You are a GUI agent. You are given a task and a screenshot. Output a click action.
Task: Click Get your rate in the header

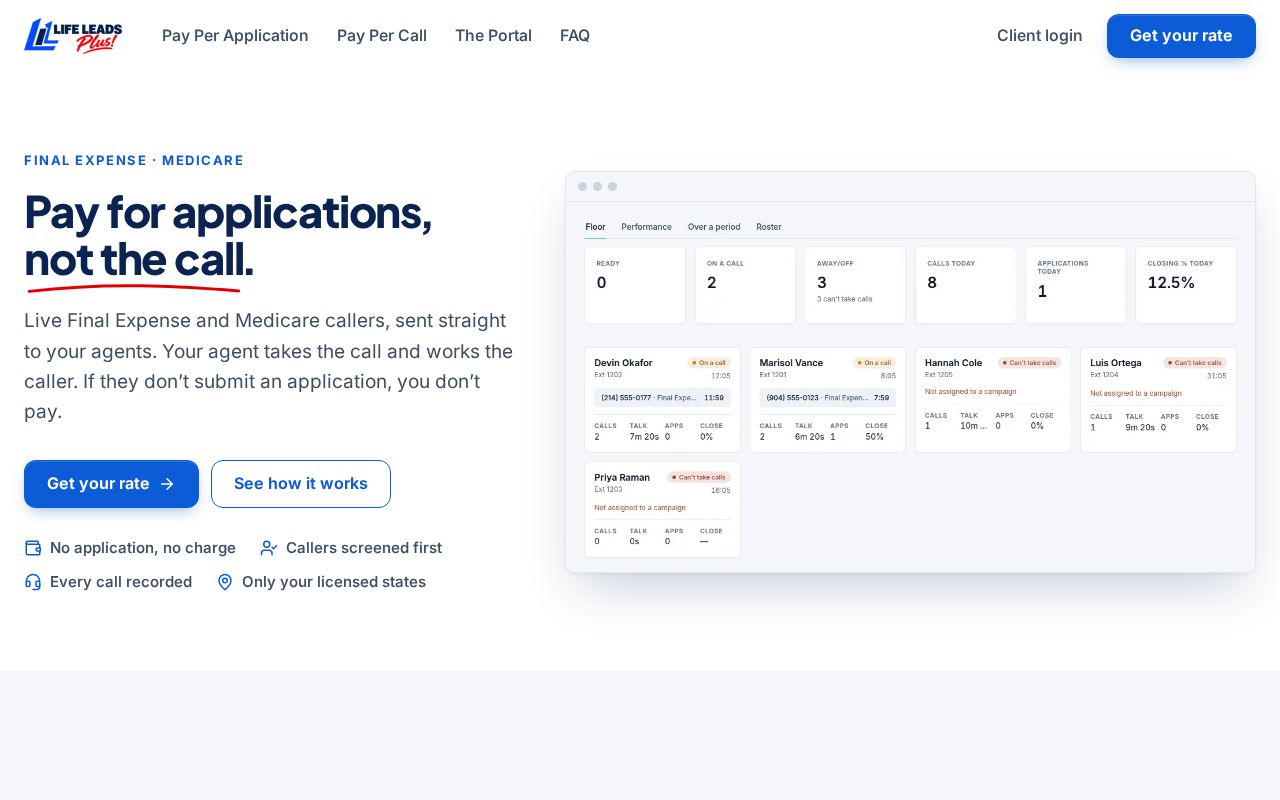click(1181, 36)
